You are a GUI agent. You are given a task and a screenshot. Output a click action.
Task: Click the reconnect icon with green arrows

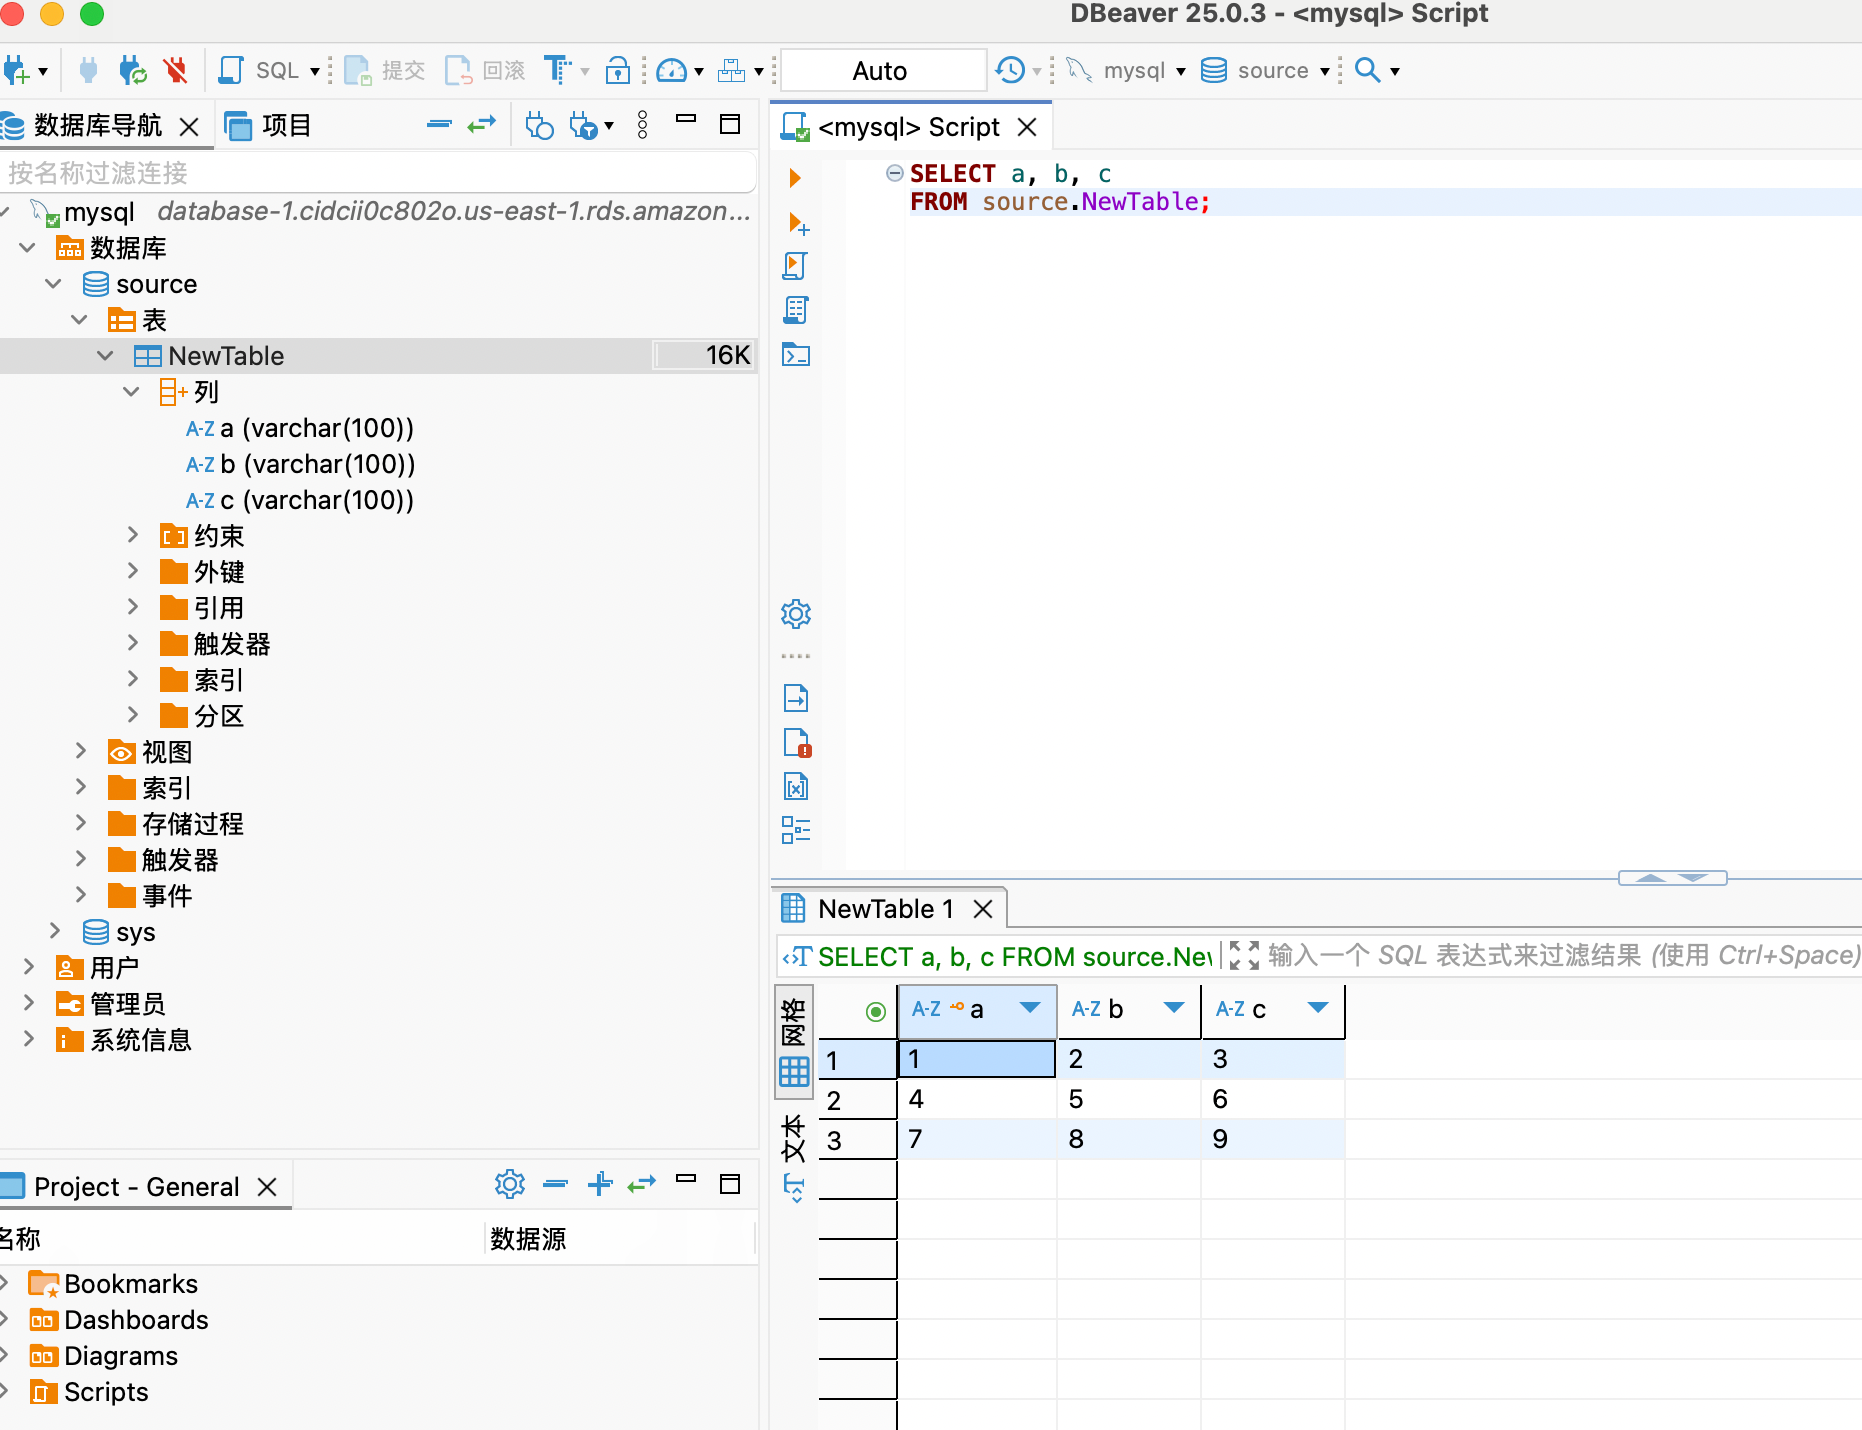pos(132,70)
